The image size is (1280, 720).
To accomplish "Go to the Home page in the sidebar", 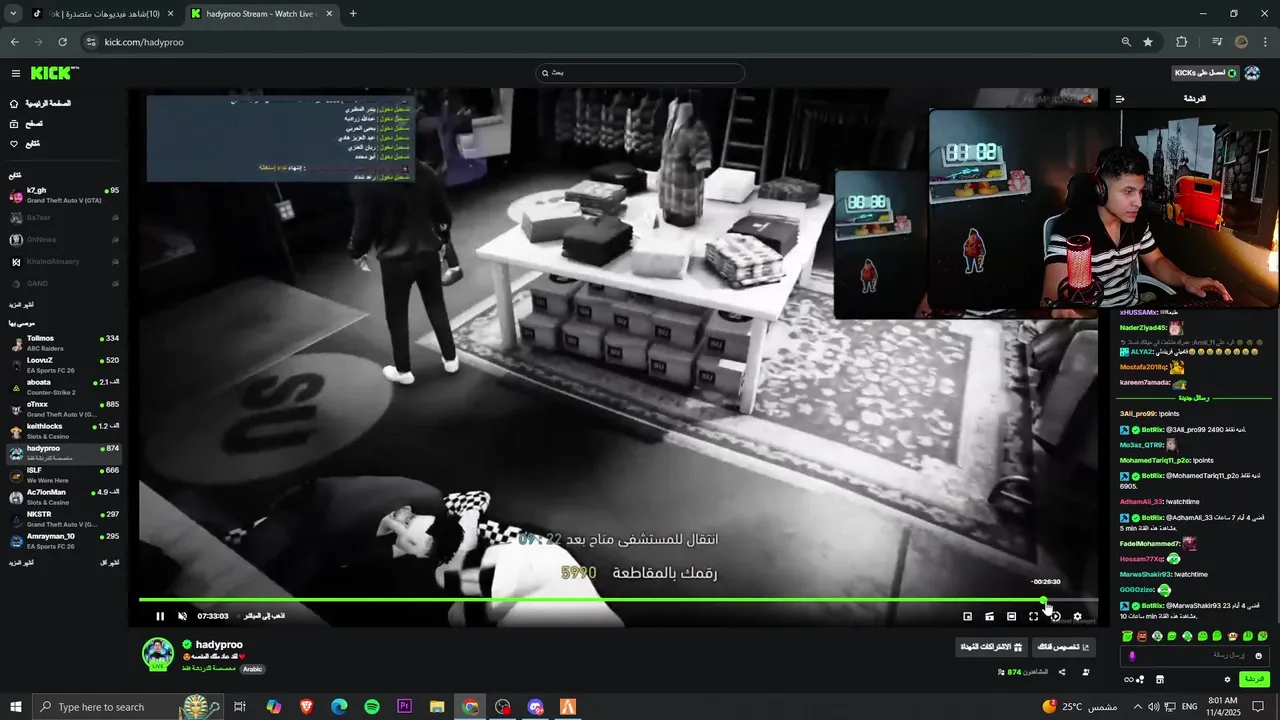I will pyautogui.click(x=40, y=104).
